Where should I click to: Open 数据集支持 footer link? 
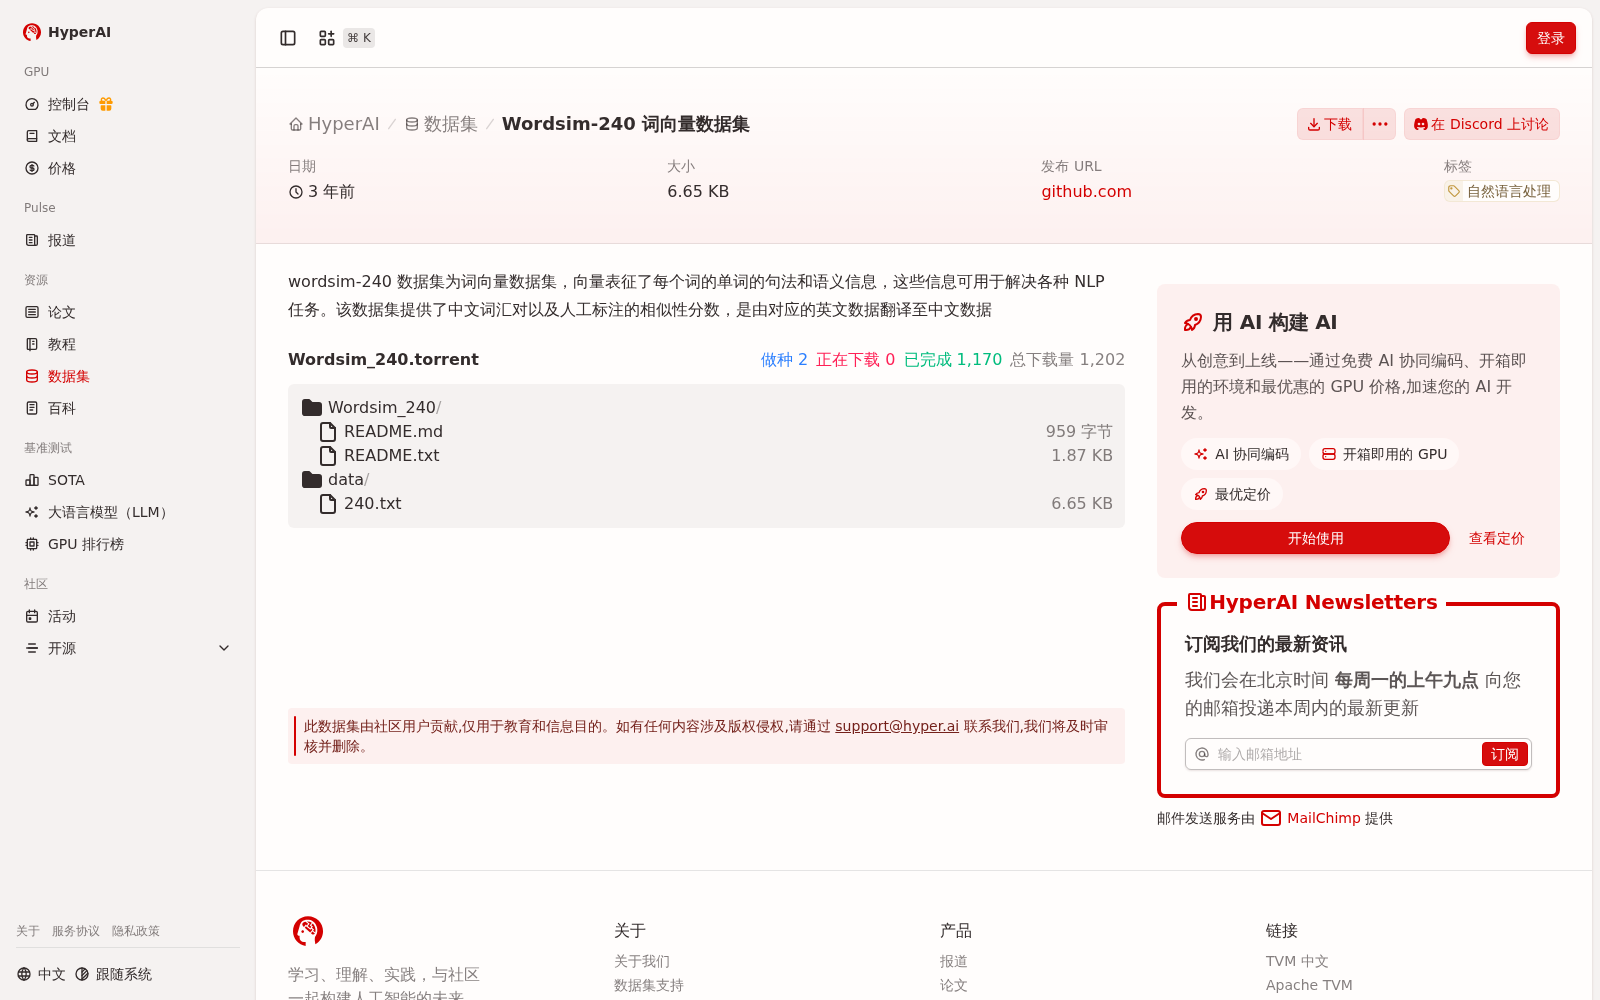coord(649,985)
